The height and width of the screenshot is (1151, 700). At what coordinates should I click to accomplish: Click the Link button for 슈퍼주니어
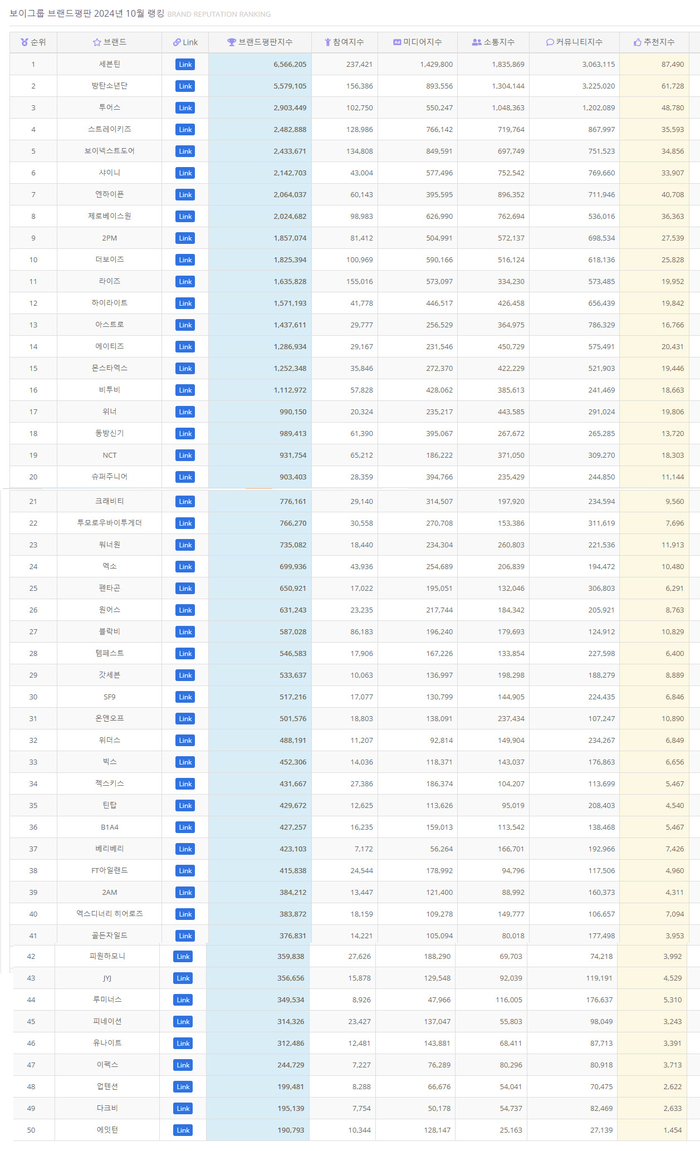pos(185,477)
